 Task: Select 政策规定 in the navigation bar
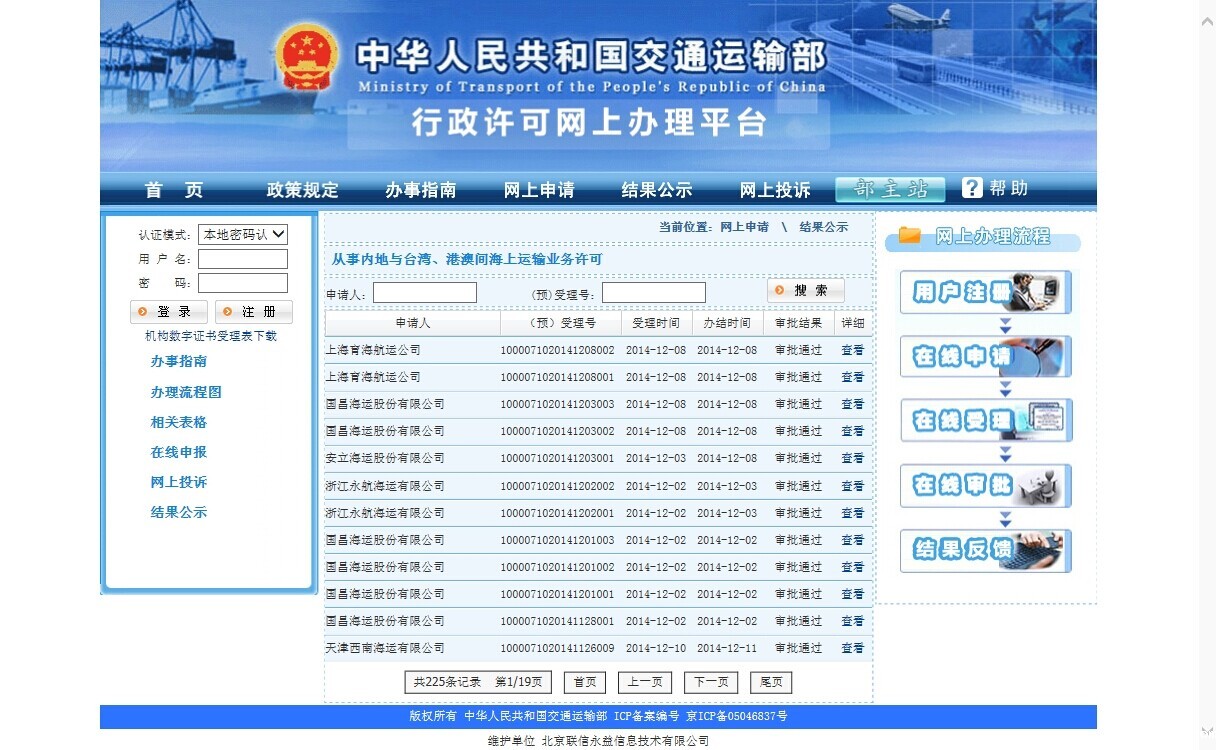point(302,190)
